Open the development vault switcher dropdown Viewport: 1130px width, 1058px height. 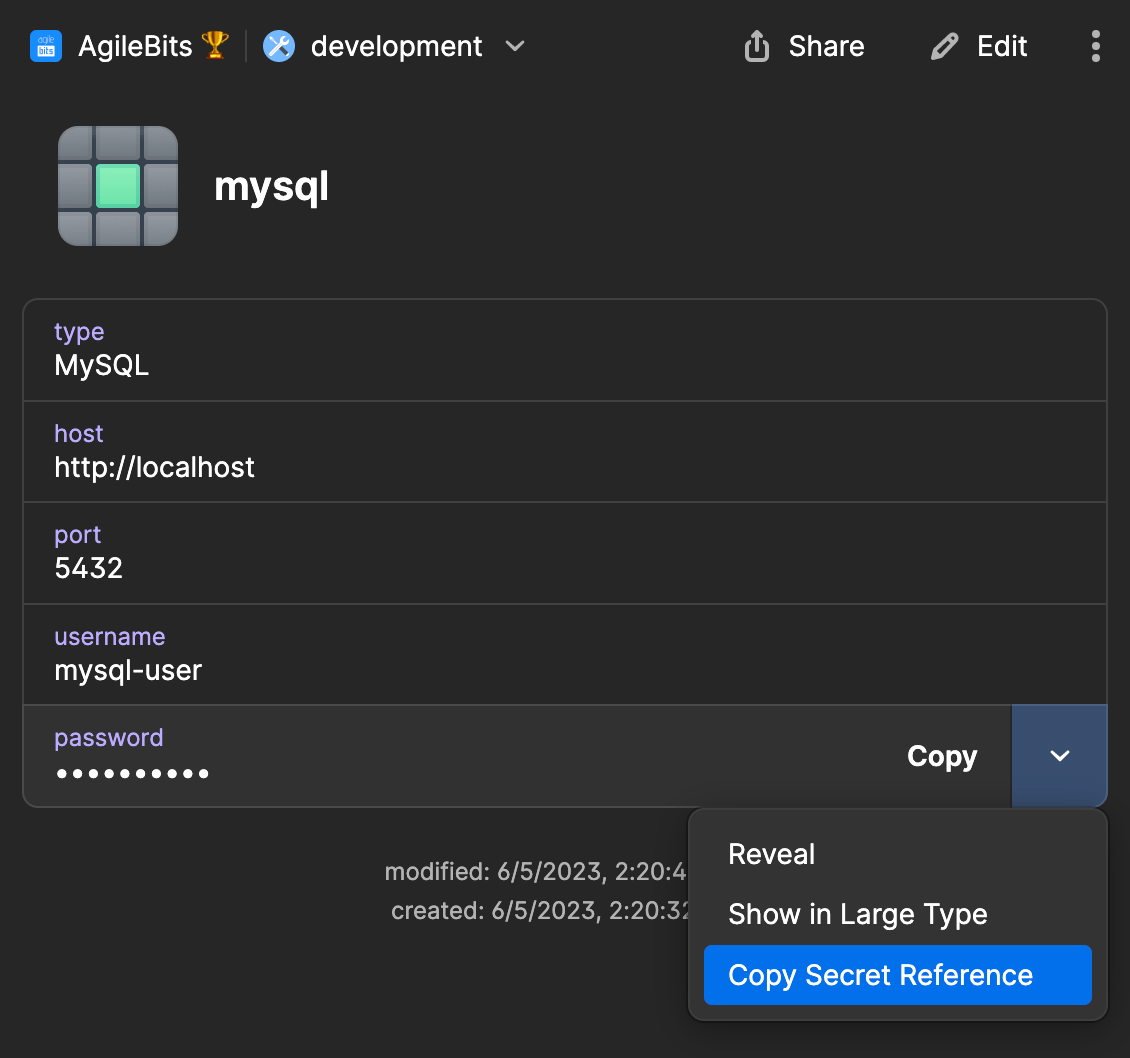coord(515,46)
